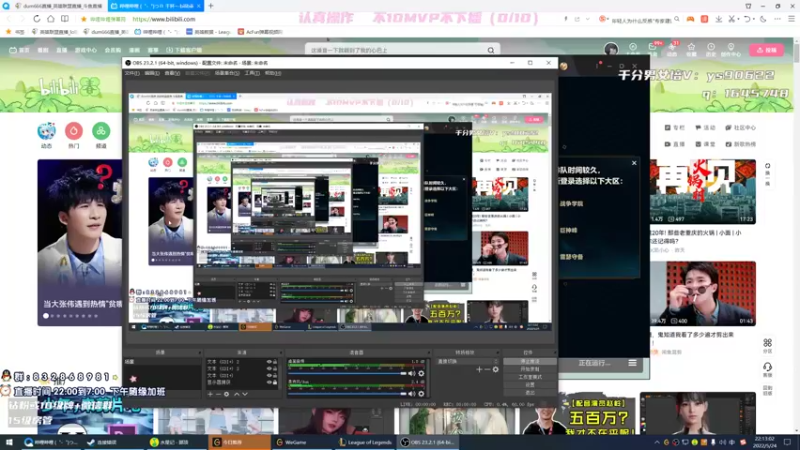Click browser address bar www.bilibili.com
The image size is (800, 450).
pos(164,19)
